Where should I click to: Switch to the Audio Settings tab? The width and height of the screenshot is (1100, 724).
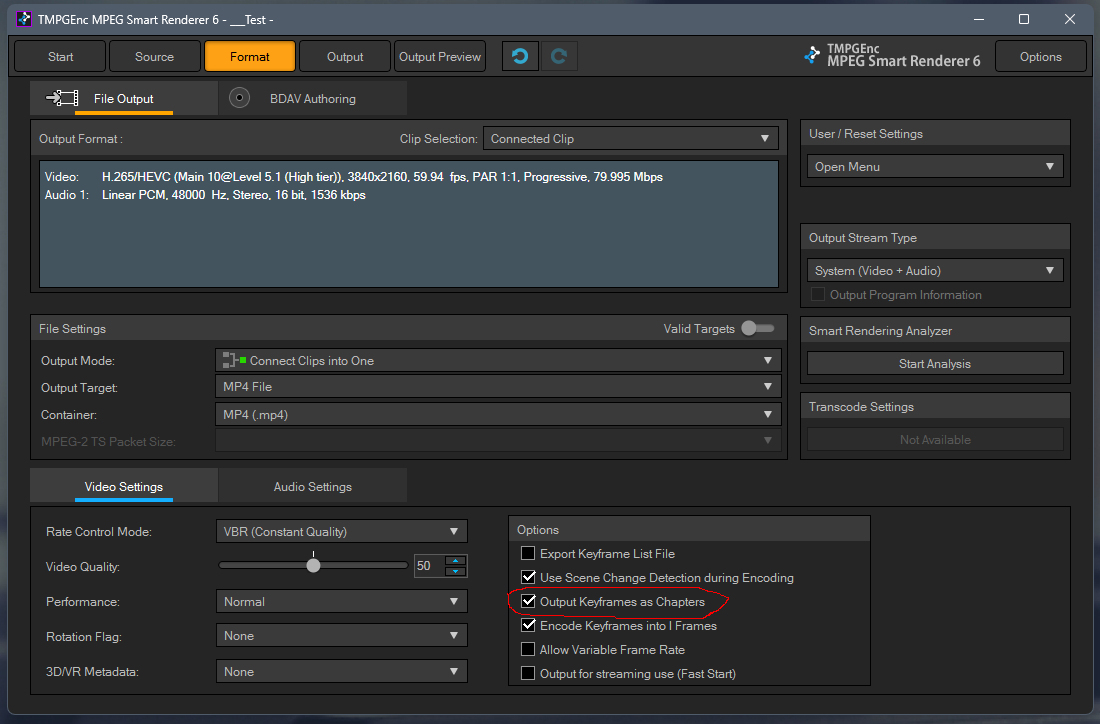point(312,487)
